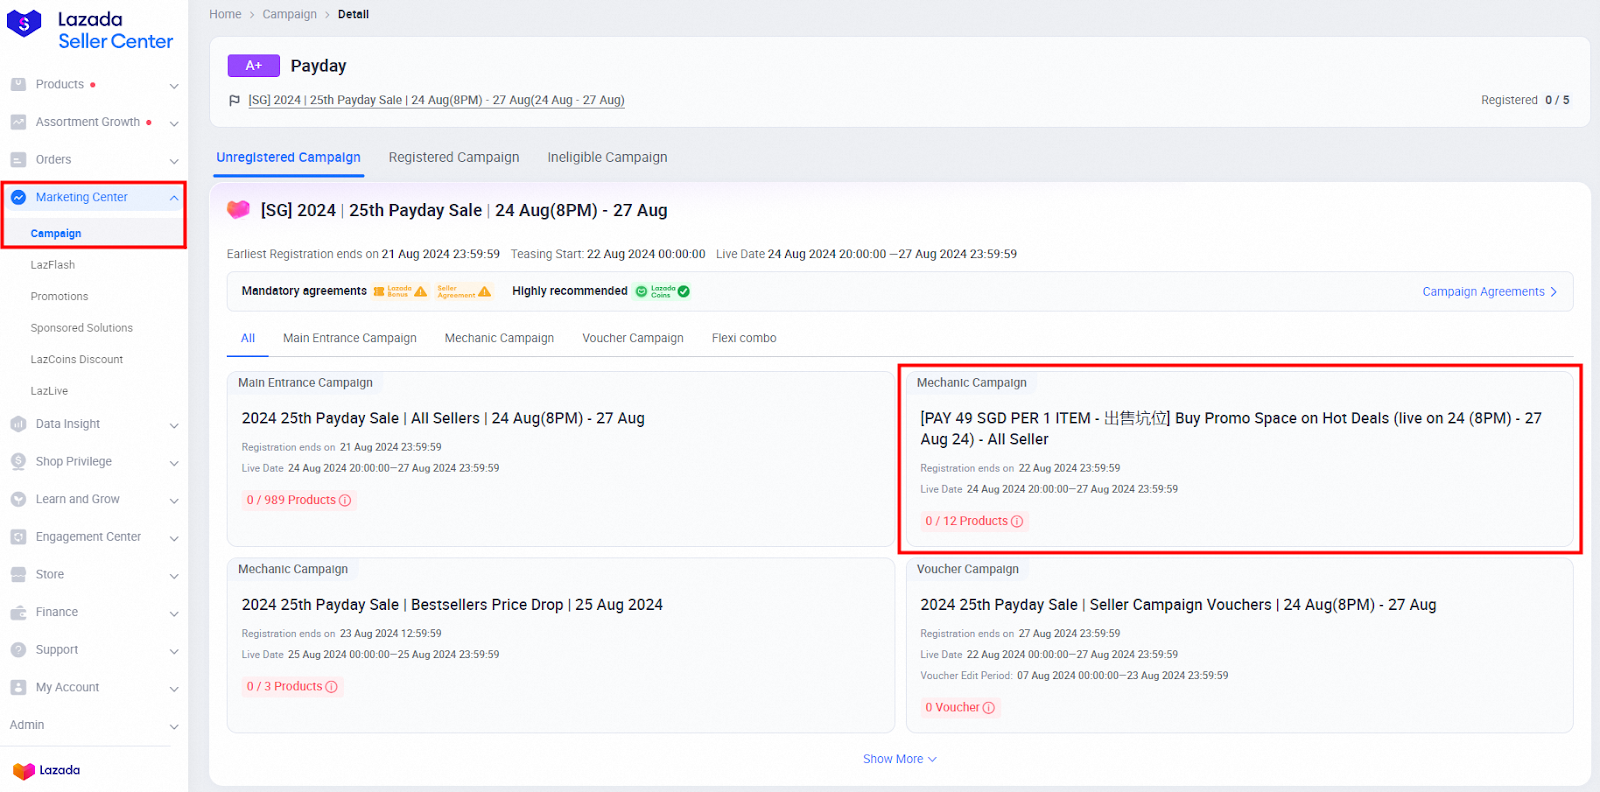Click the Seller Agreement warning icon
The height and width of the screenshot is (792, 1600).
tap(485, 292)
